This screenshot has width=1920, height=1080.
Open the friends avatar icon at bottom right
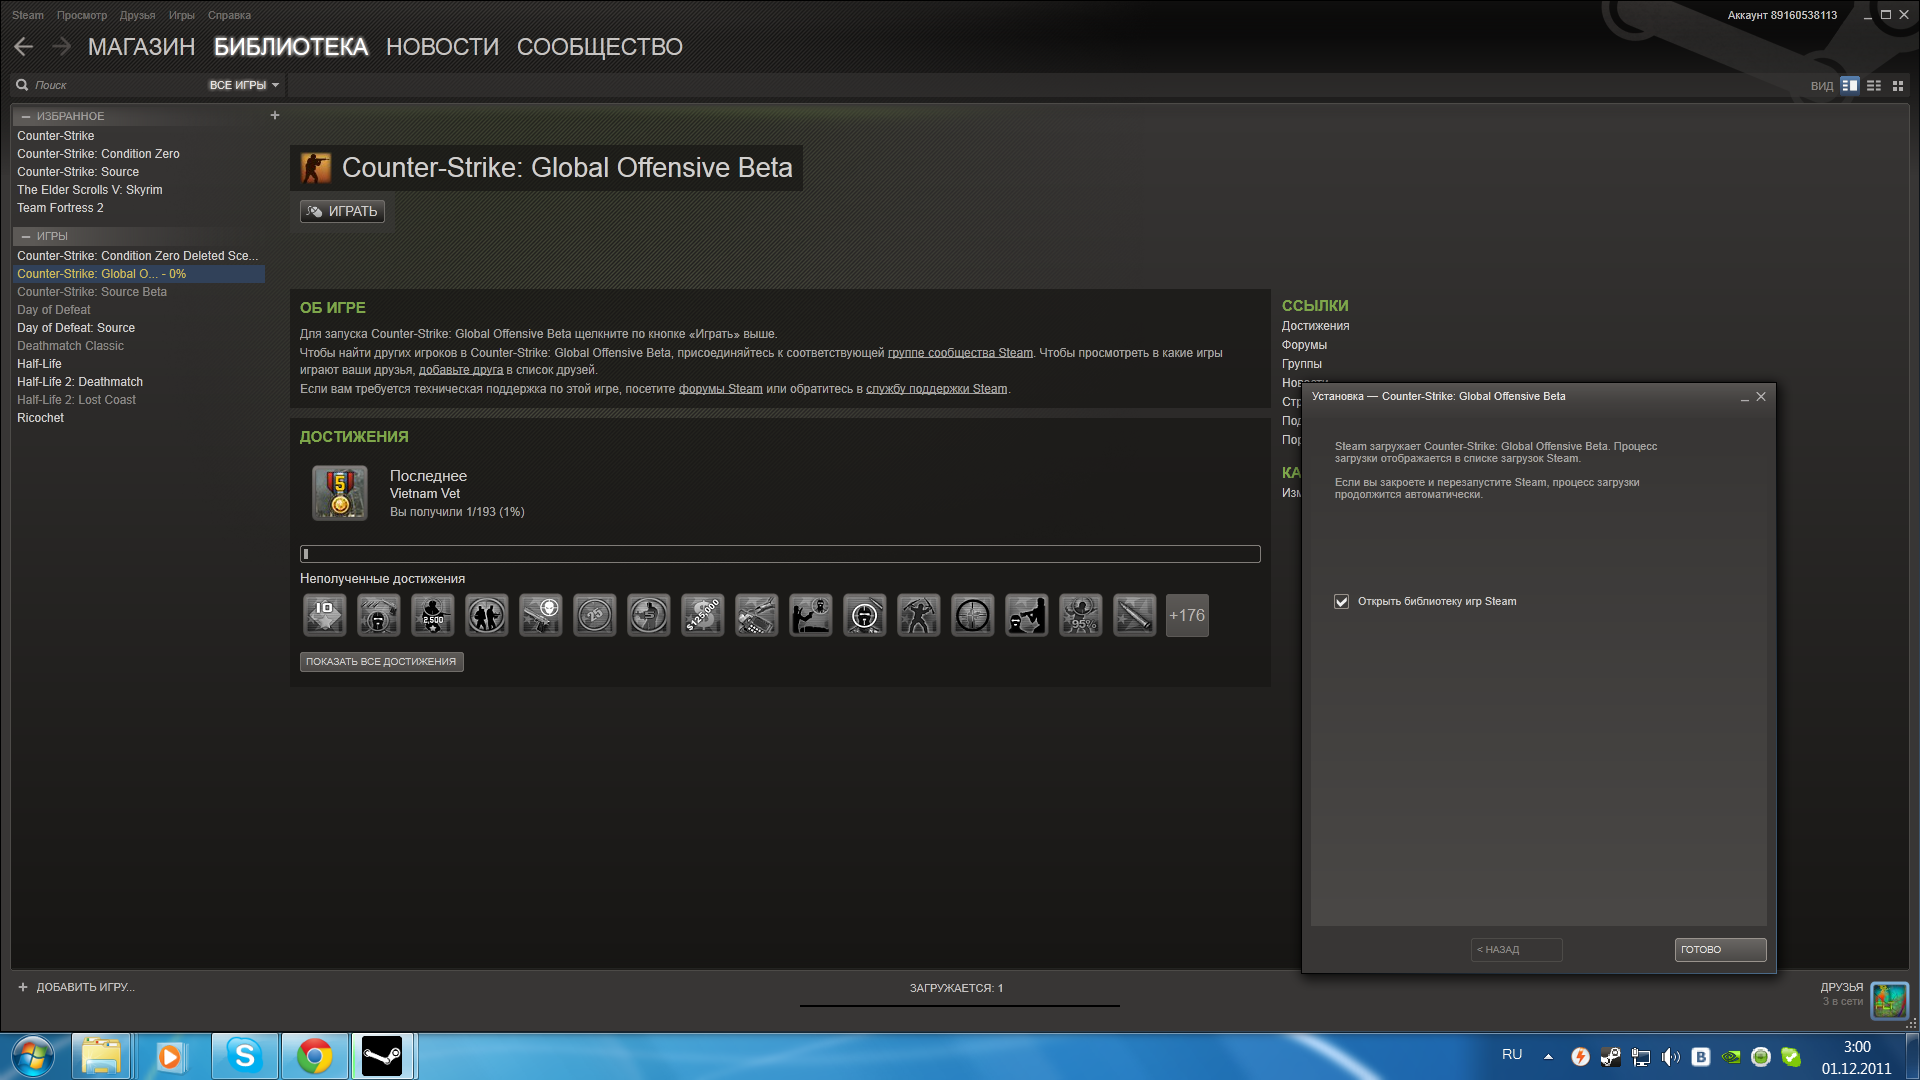coord(1889,1000)
